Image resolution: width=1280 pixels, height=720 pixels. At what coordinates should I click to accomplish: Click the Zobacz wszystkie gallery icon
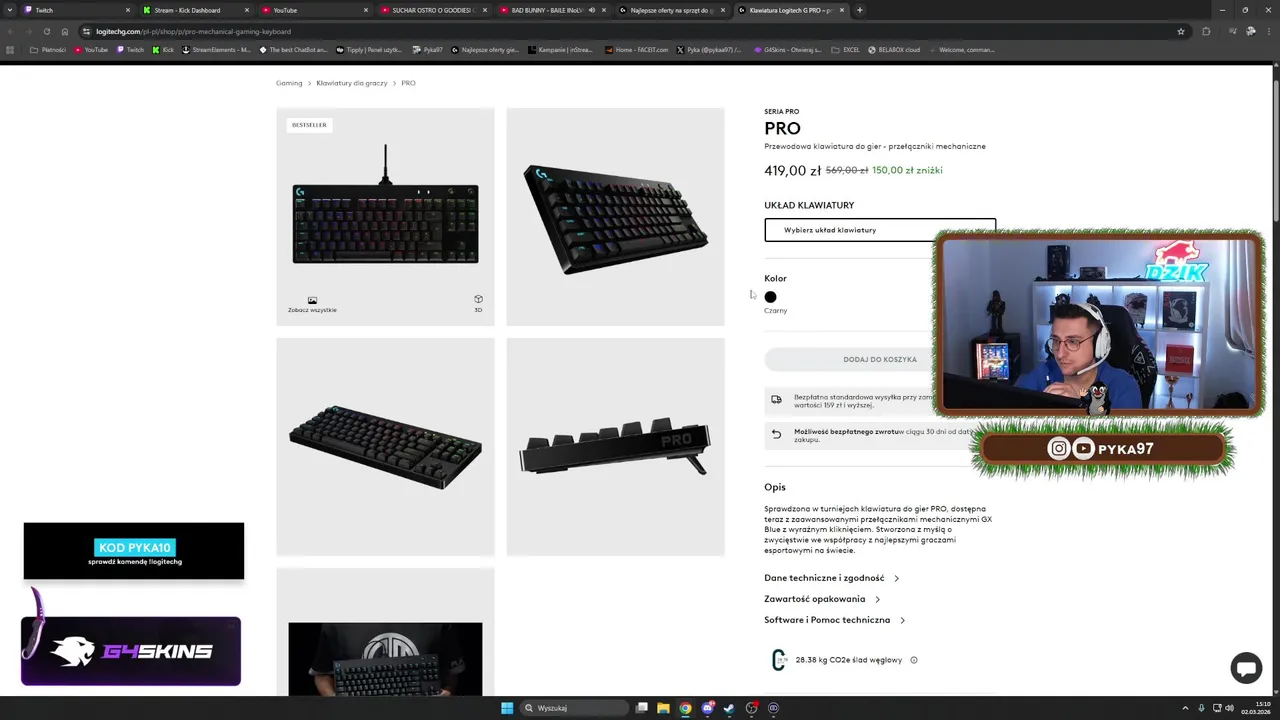312,304
